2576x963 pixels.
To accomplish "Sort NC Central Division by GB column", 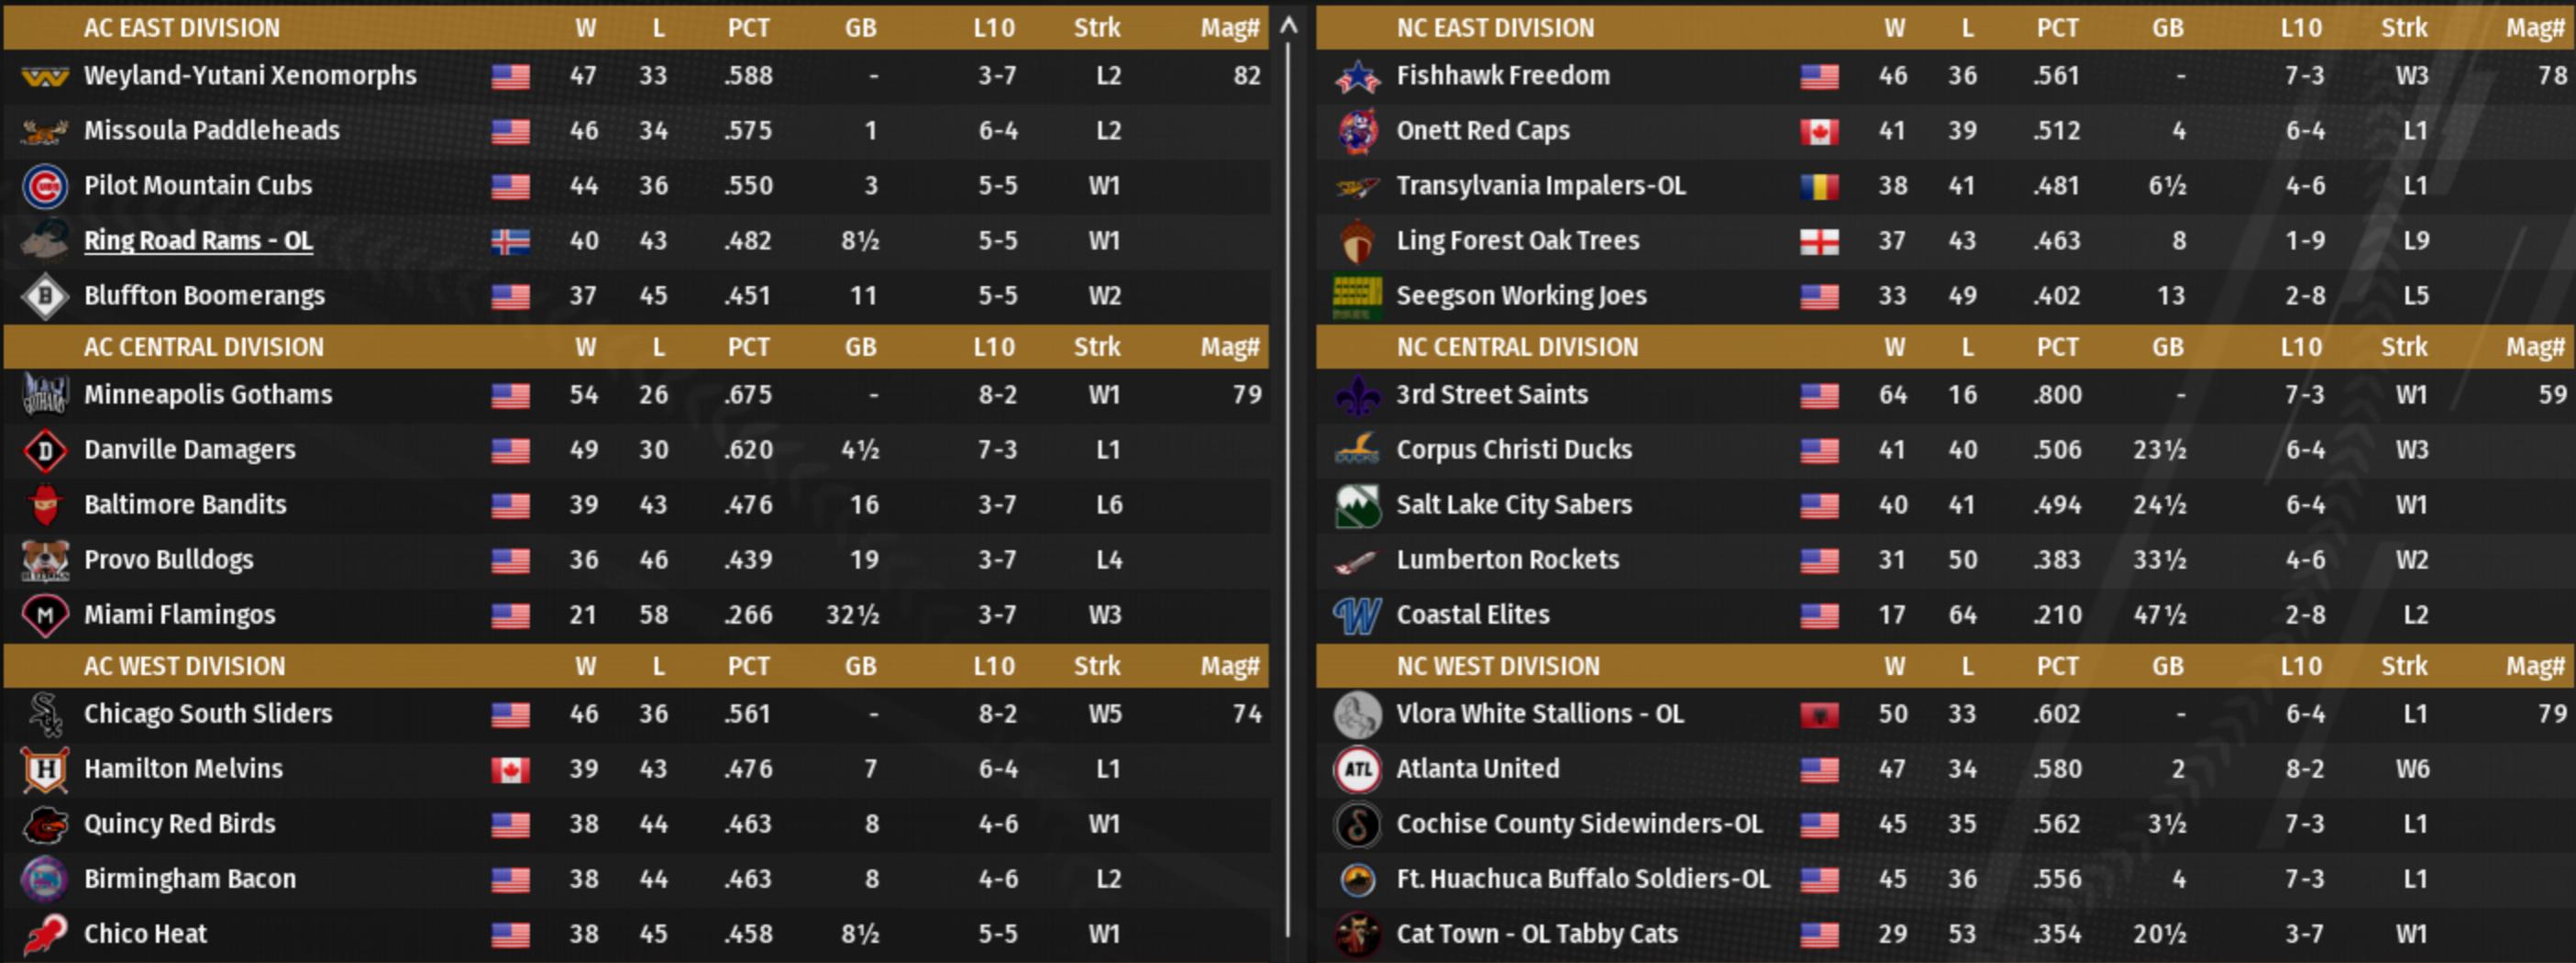I will point(2167,347).
